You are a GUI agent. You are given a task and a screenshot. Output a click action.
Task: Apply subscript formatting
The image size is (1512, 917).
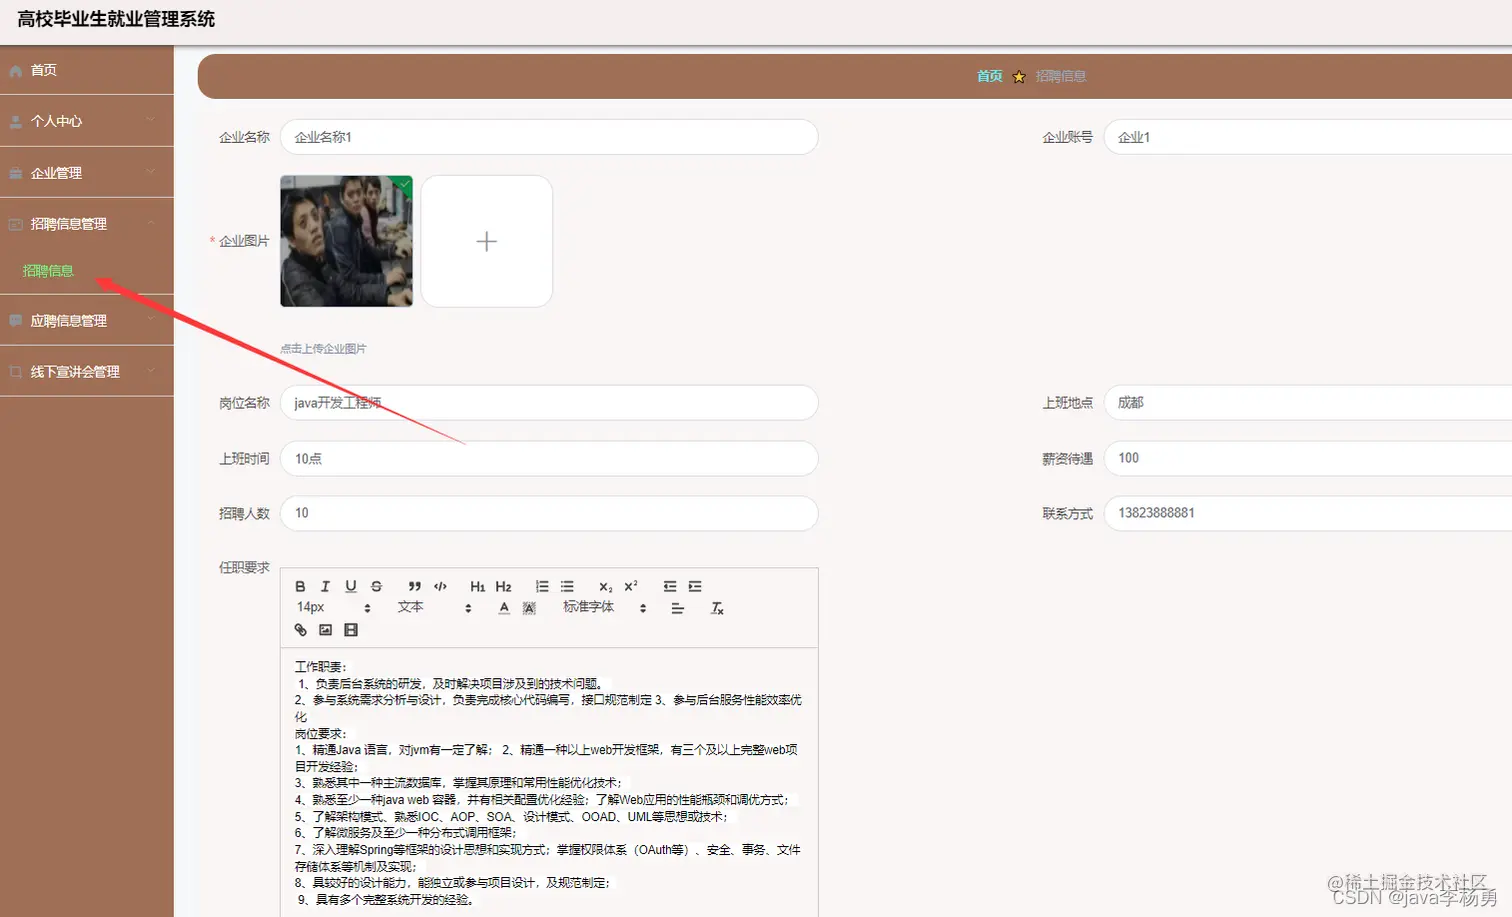tap(606, 587)
